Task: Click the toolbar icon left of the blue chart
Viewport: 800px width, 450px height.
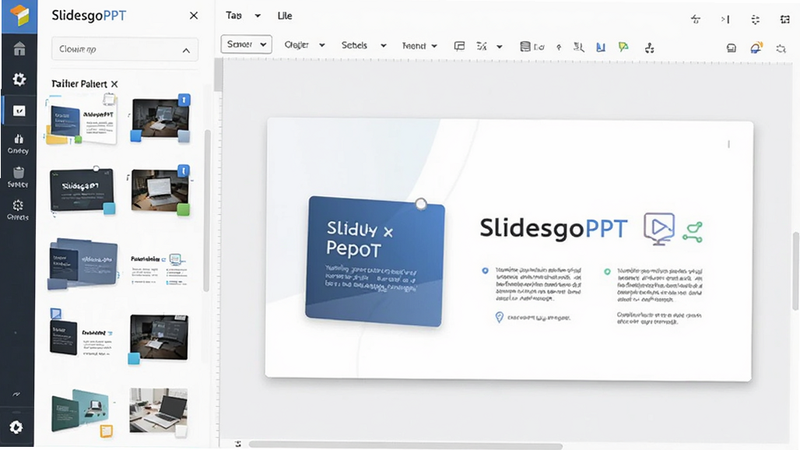Action: [579, 47]
